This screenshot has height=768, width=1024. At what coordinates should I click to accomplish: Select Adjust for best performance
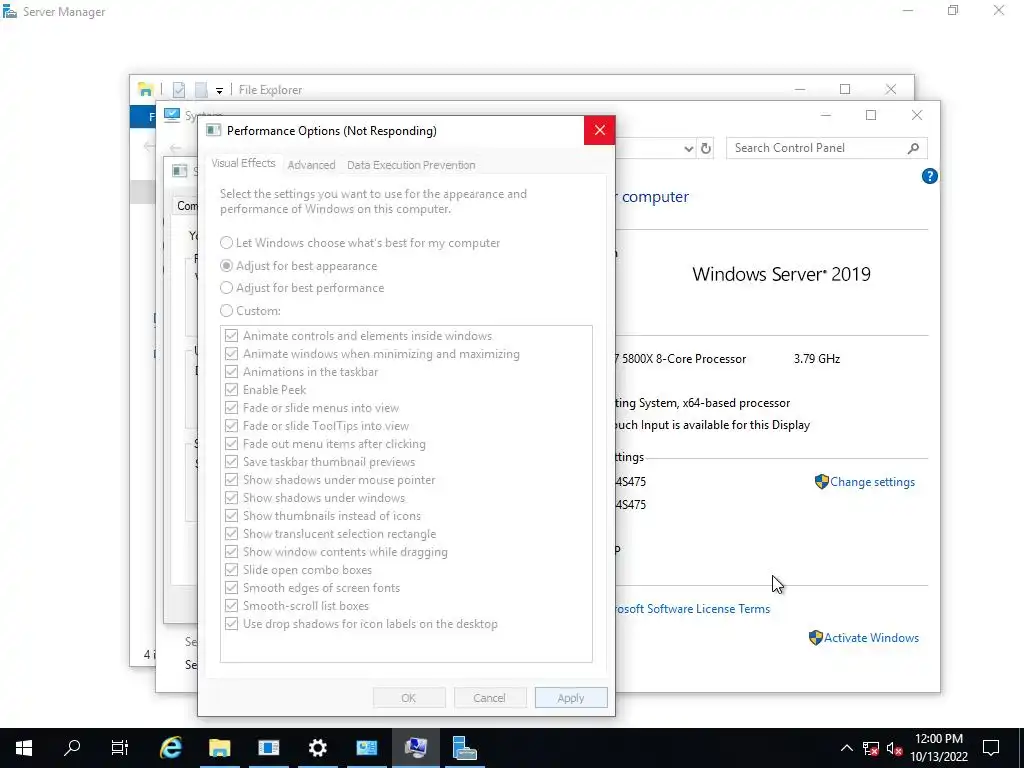point(302,288)
